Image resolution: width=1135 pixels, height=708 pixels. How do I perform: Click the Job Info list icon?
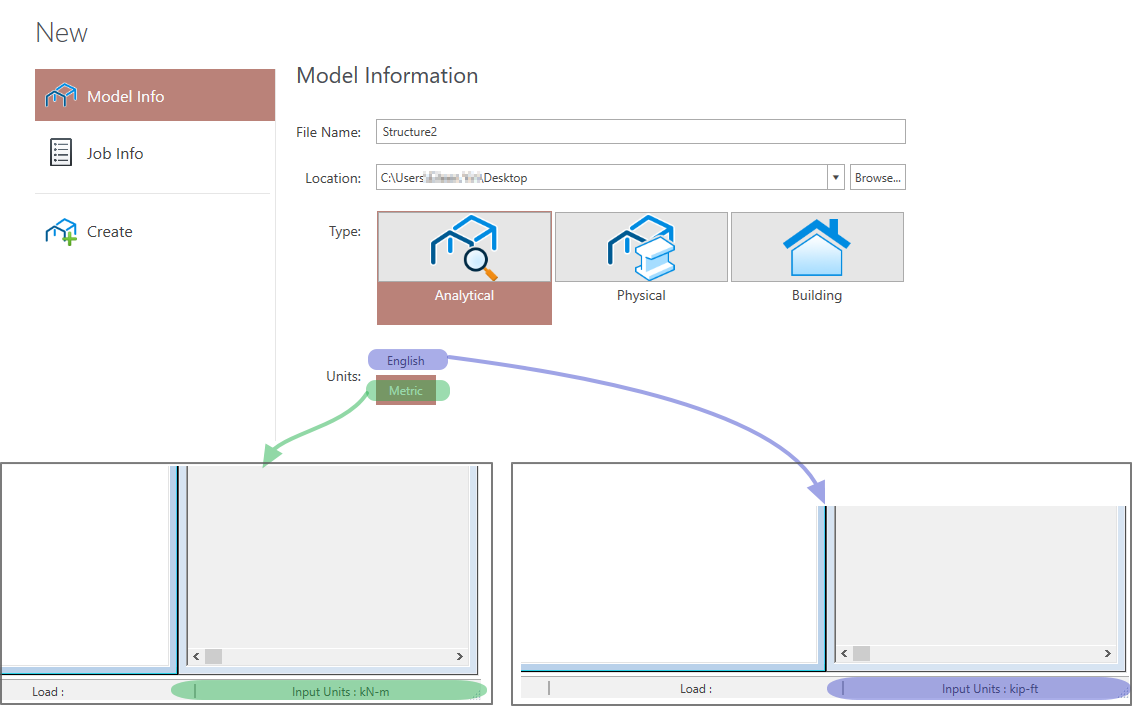point(61,153)
